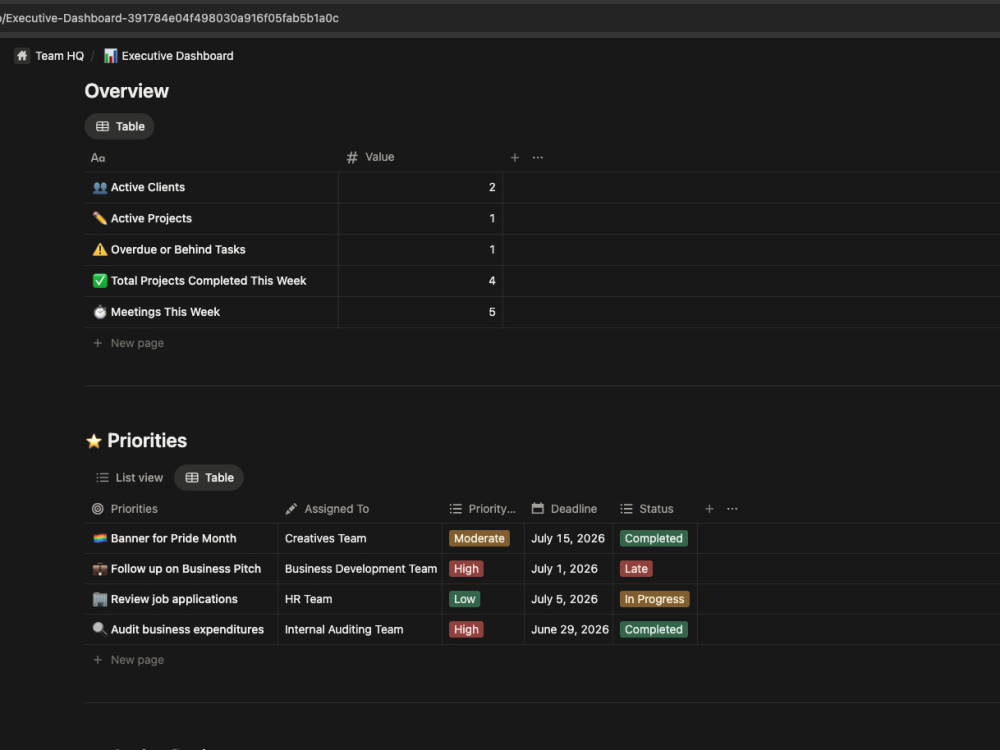
Task: Click the Overdue or Behind Tasks warning icon
Action: [x=100, y=250]
